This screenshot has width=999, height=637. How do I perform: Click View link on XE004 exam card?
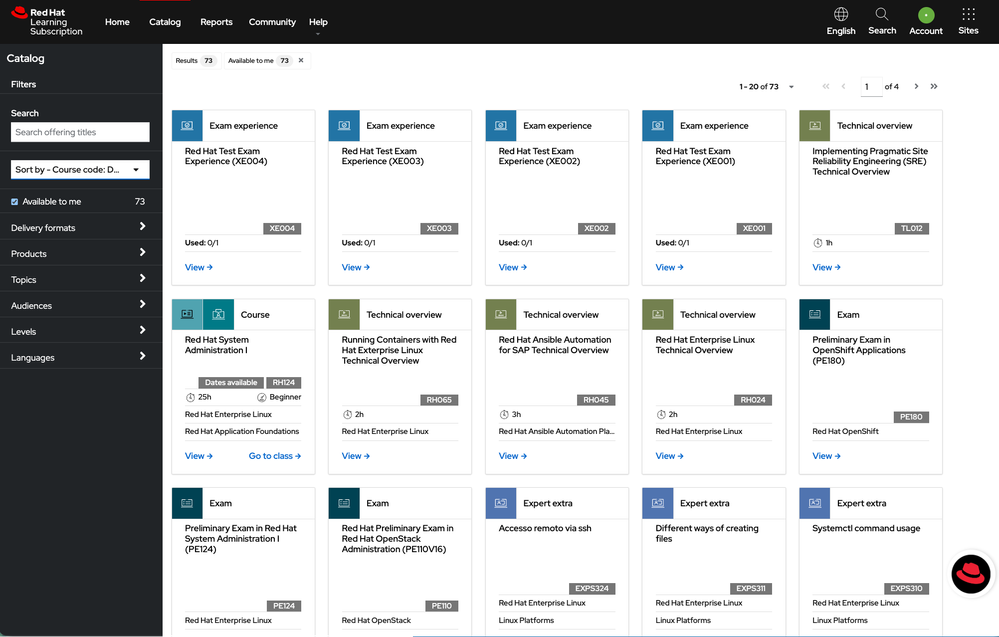click(198, 267)
